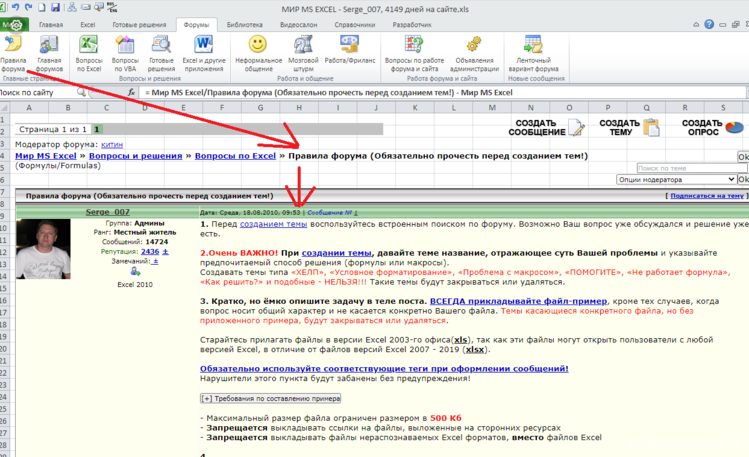The width and height of the screenshot is (749, 457).
Task: Open Готовые решения ribbon button with magnifier
Action: pyautogui.click(x=161, y=54)
